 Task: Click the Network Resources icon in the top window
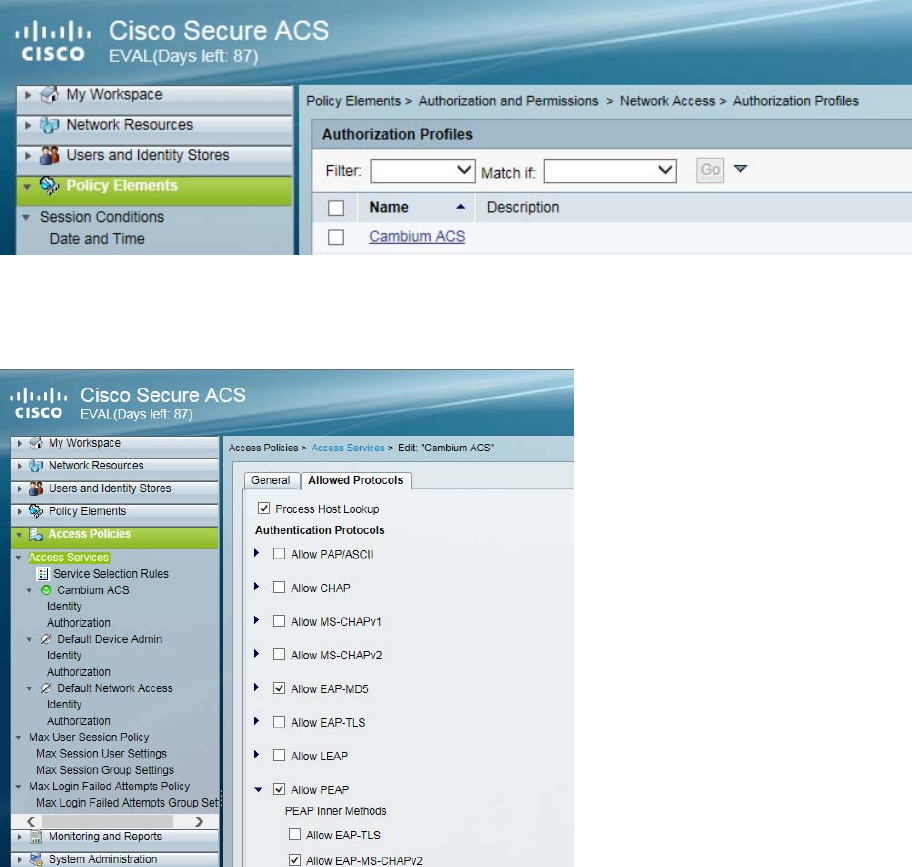[x=49, y=124]
